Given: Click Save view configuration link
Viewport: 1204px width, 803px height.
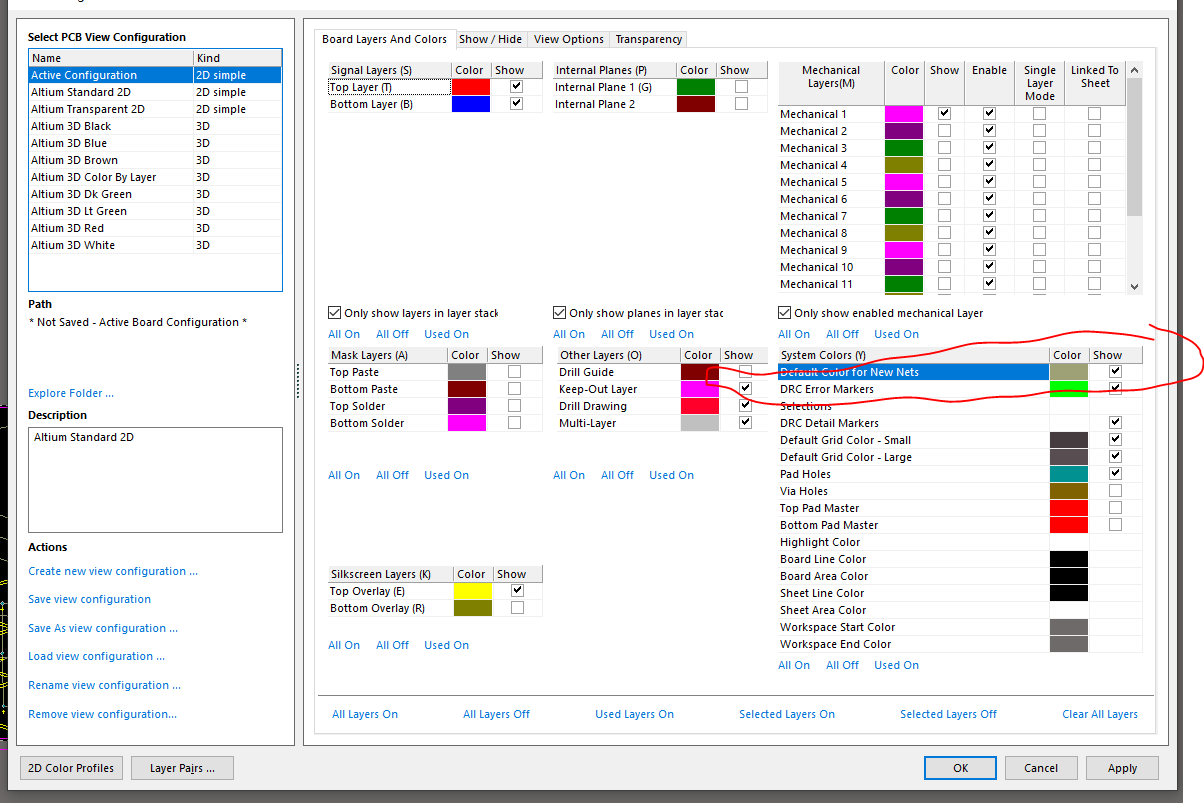Looking at the screenshot, I should 90,599.
